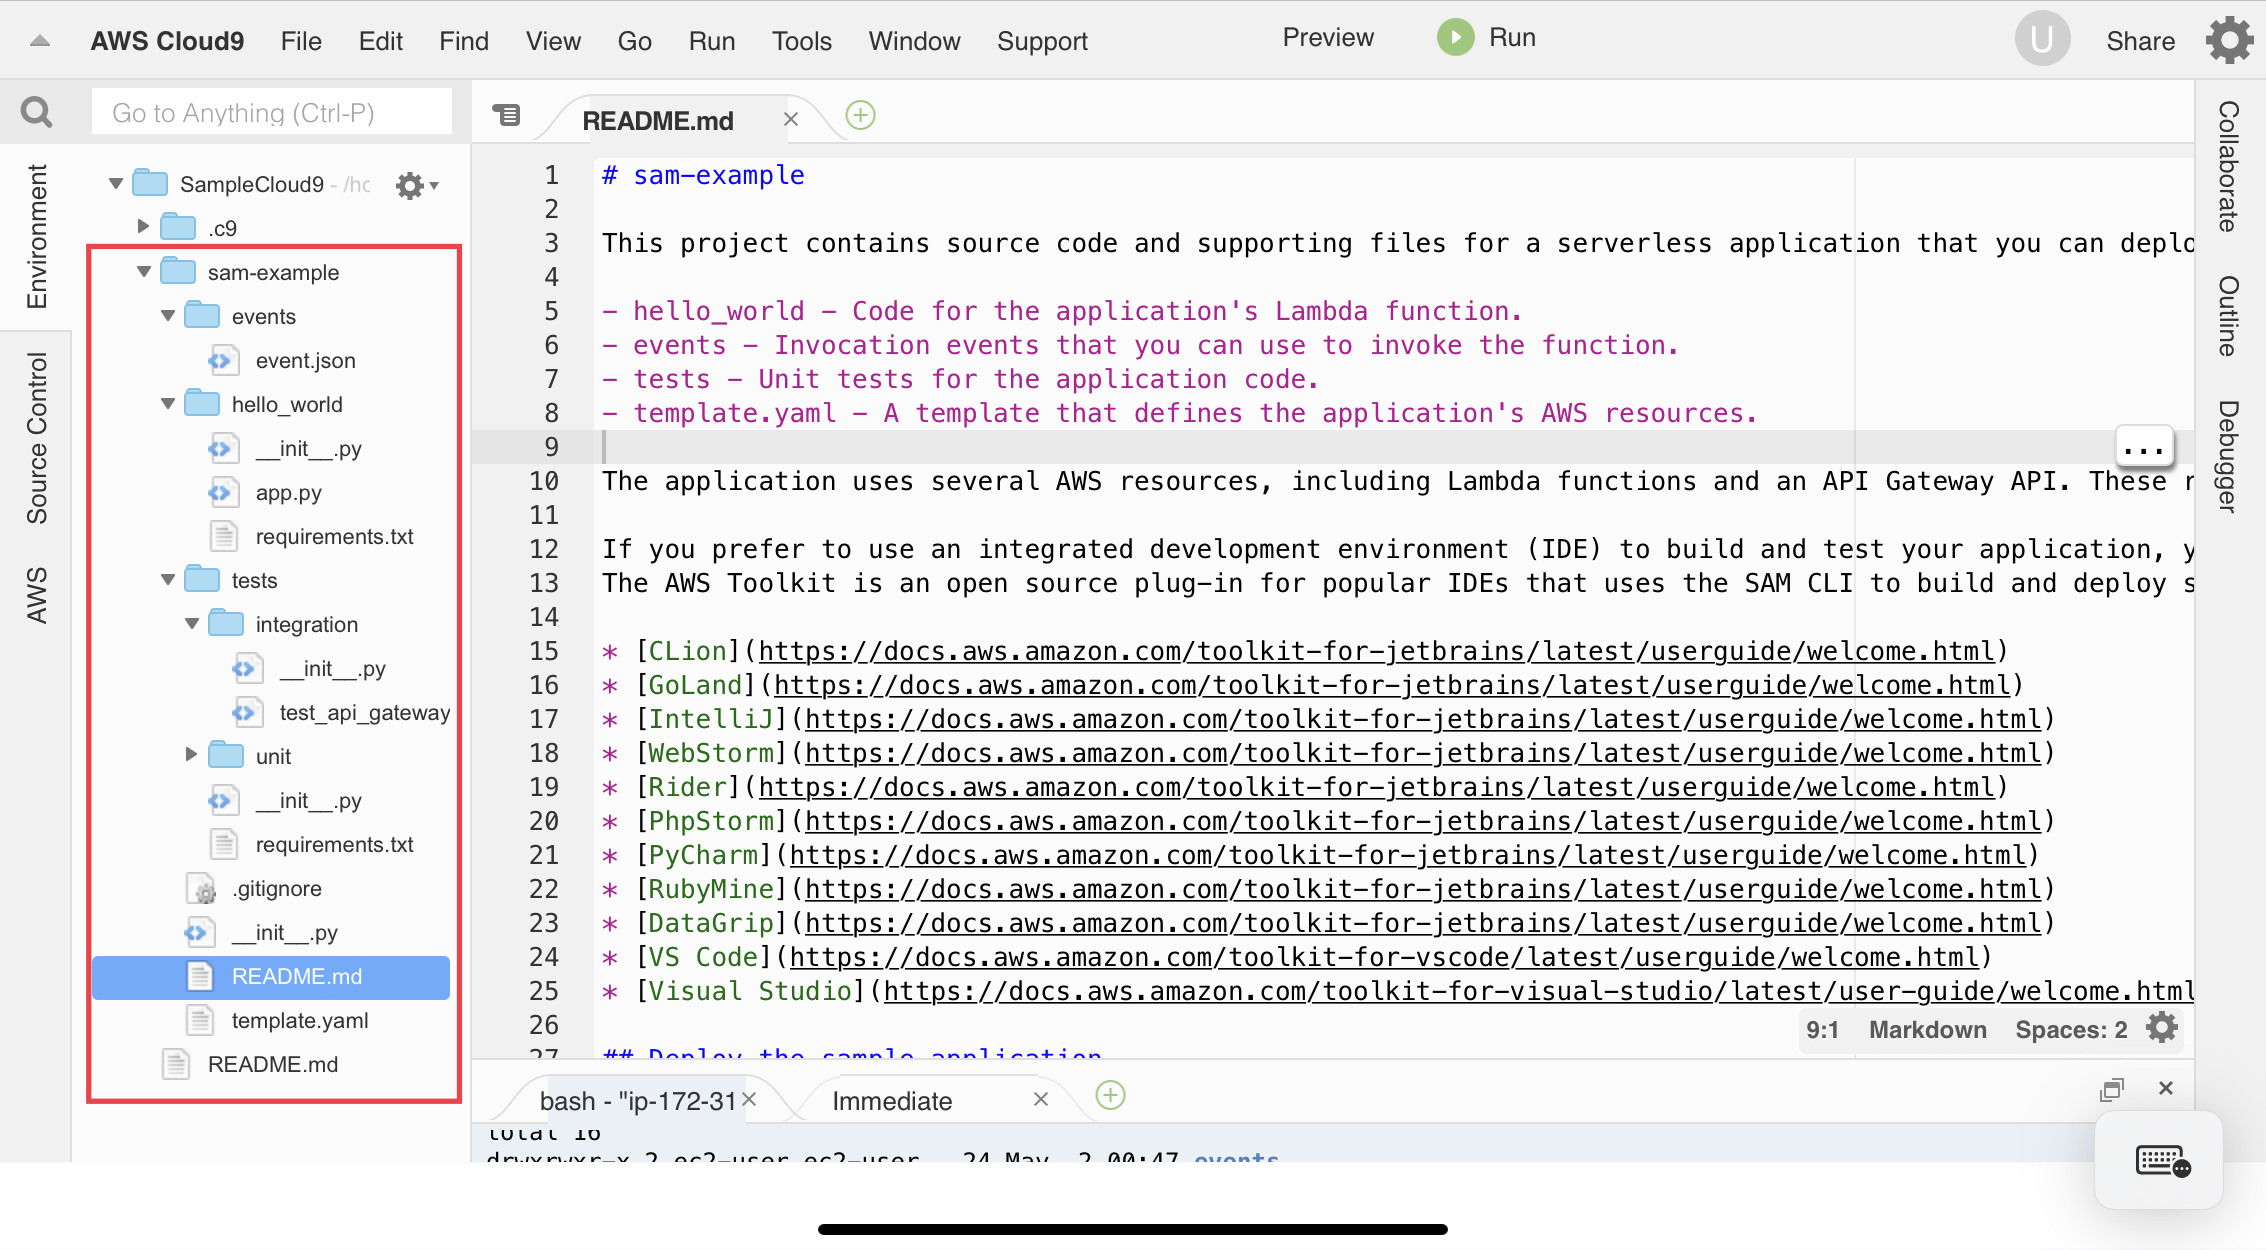Maximize the console panel icon
The height and width of the screenshot is (1250, 2266).
pos(2112,1088)
